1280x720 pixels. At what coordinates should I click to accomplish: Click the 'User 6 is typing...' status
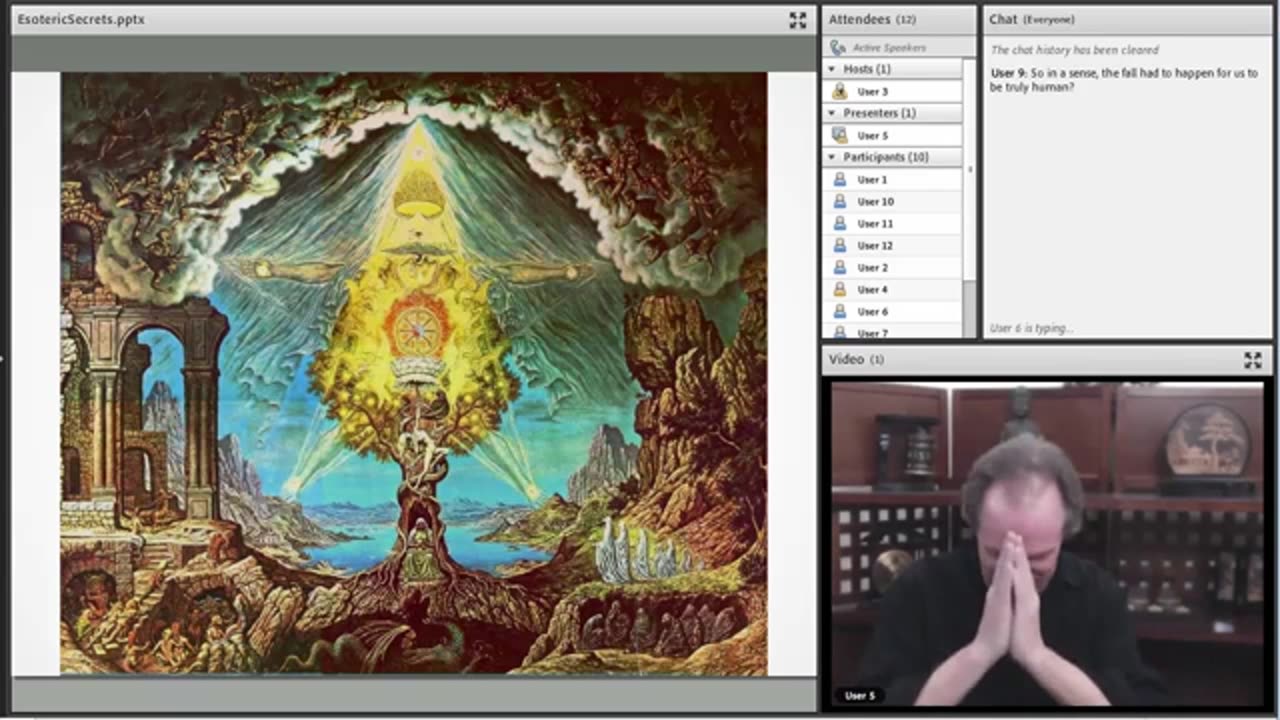pyautogui.click(x=1031, y=328)
